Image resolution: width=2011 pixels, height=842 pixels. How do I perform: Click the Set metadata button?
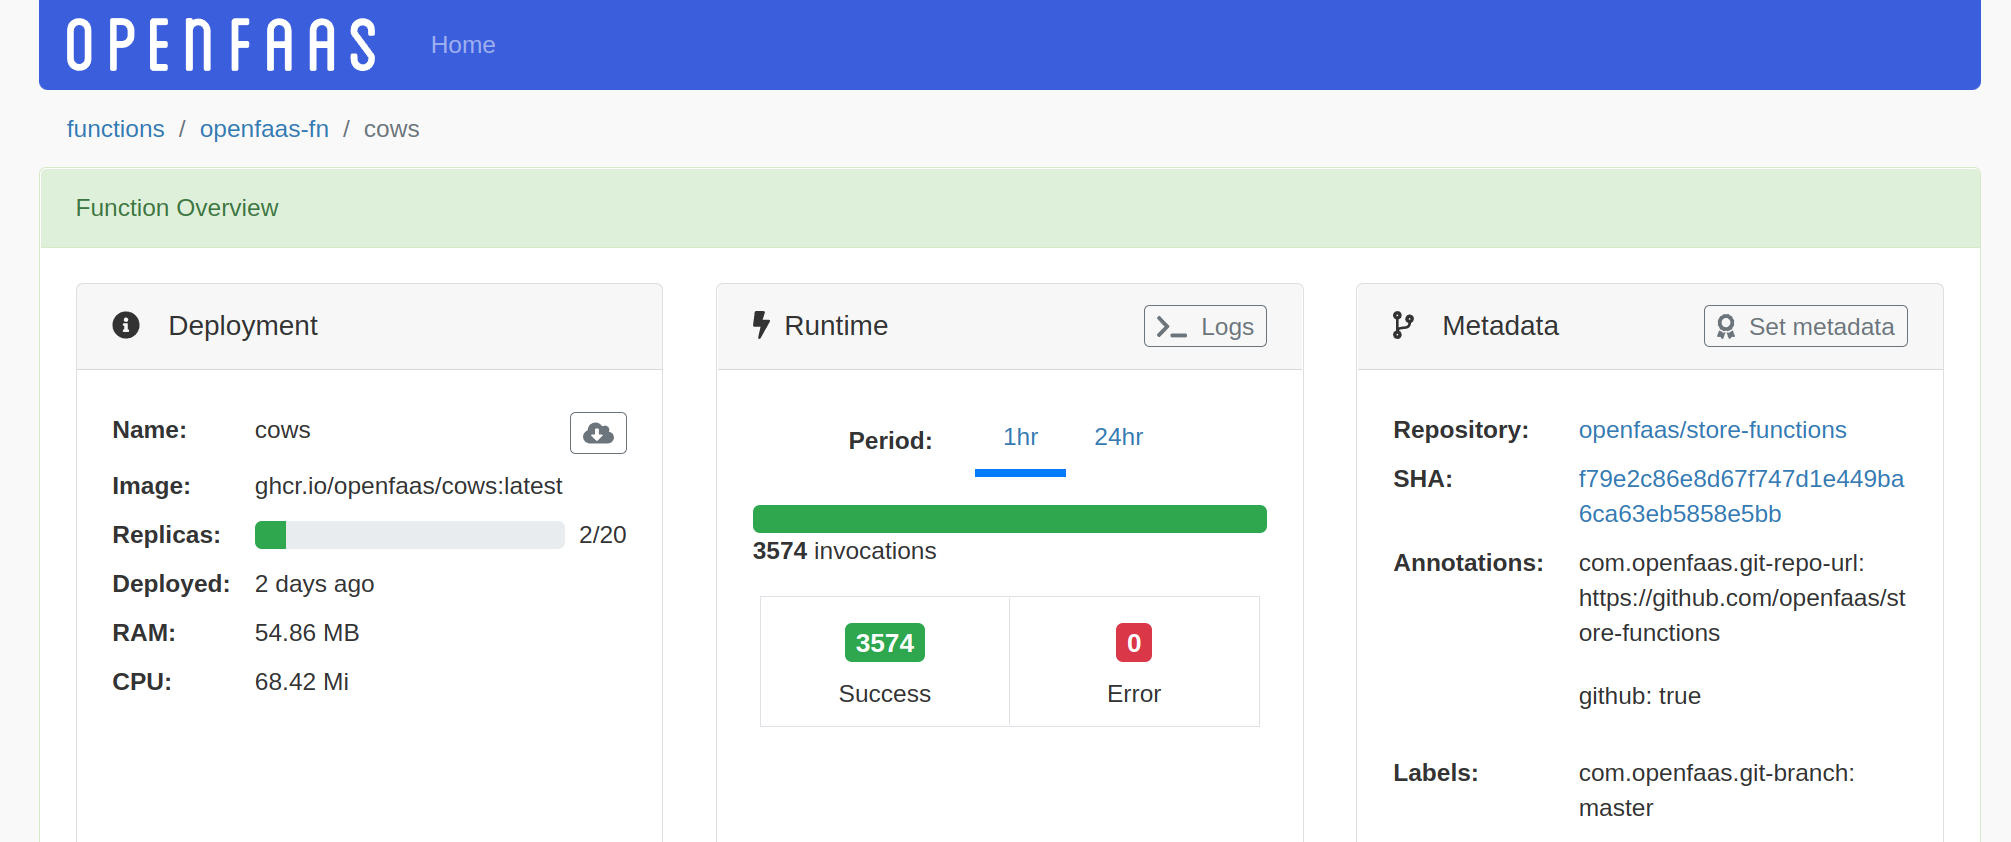click(x=1805, y=326)
